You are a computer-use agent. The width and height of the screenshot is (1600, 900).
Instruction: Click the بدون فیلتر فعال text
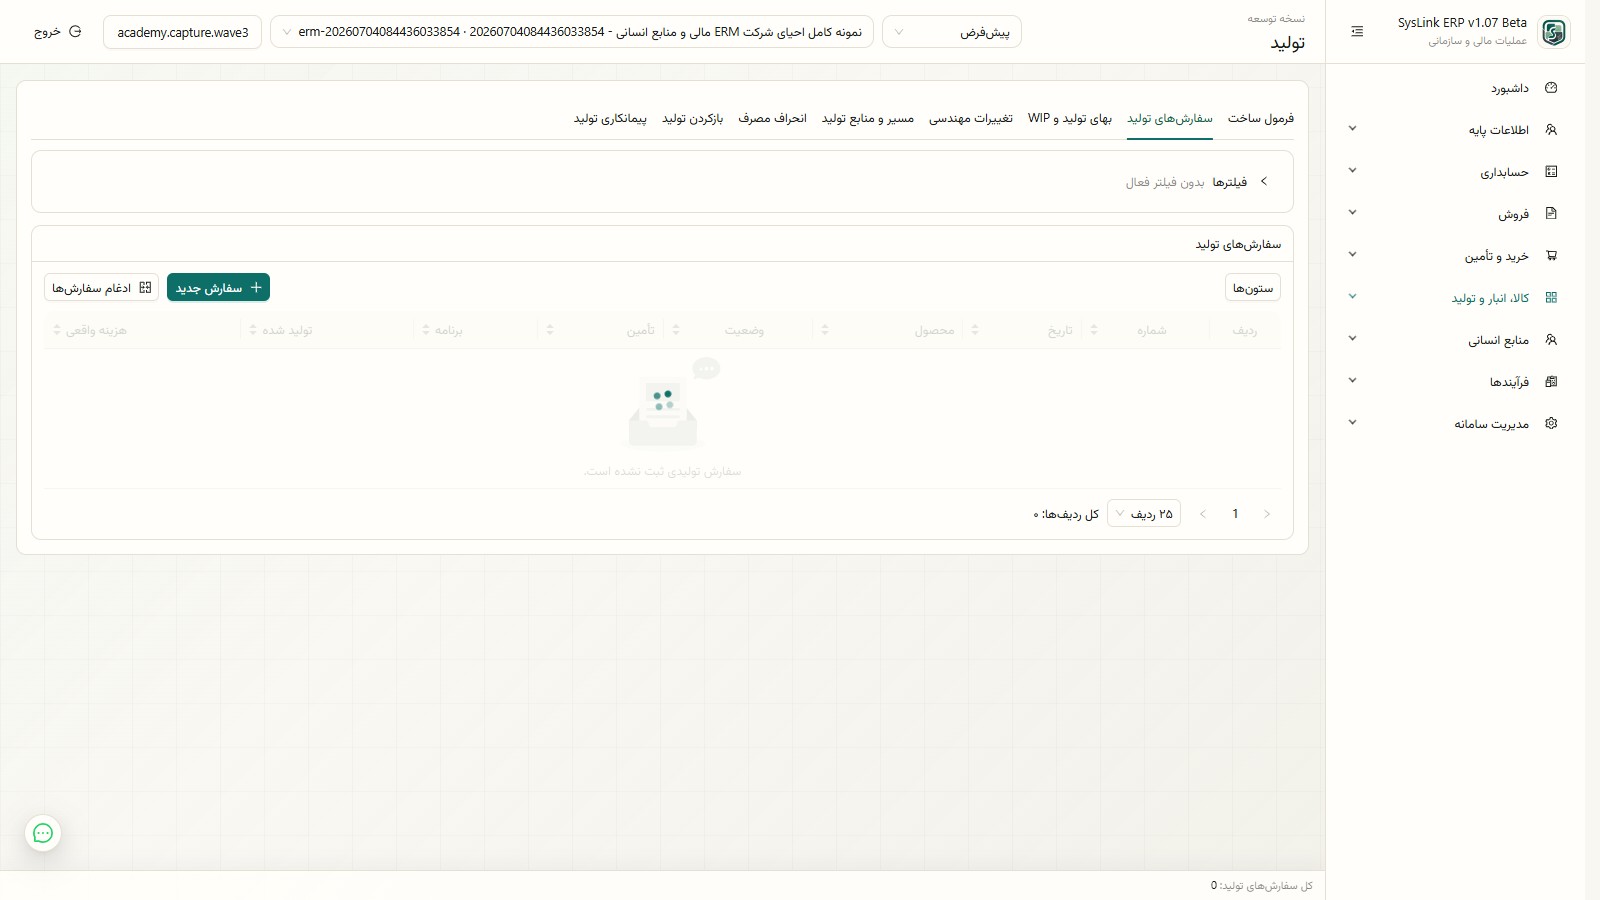pyautogui.click(x=1165, y=182)
